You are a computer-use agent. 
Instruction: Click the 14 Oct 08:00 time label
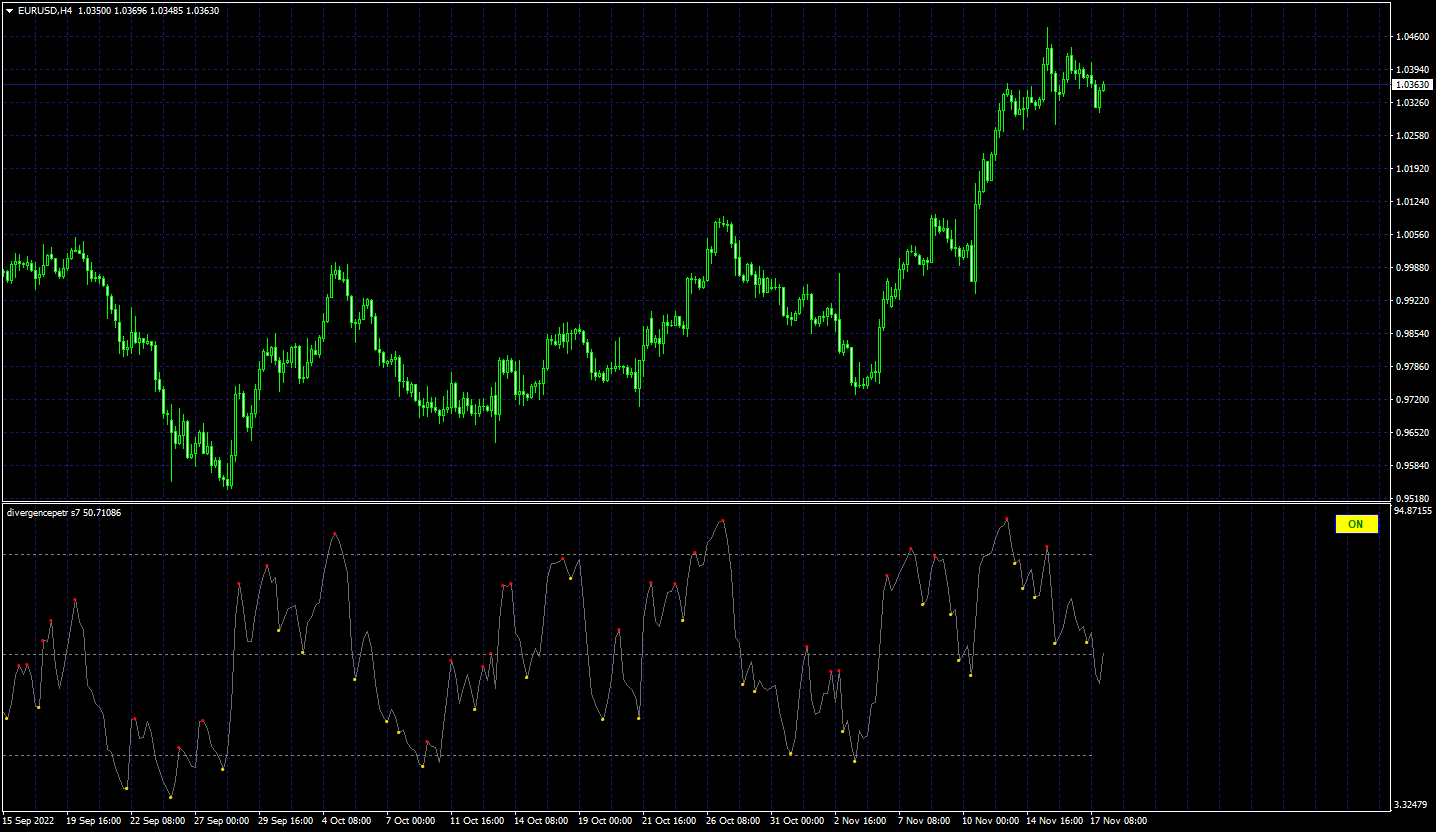[x=541, y=821]
